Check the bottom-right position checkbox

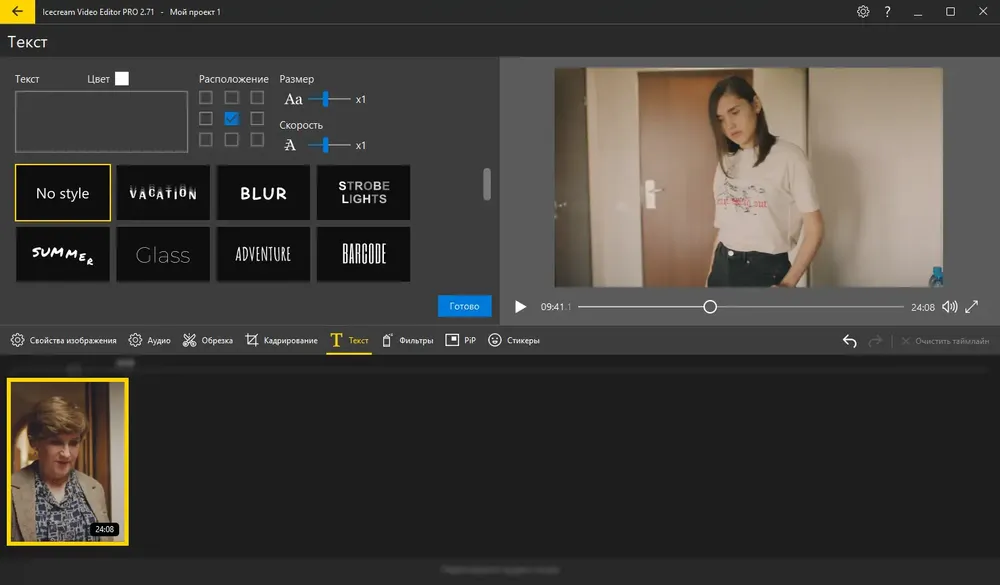click(x=257, y=139)
